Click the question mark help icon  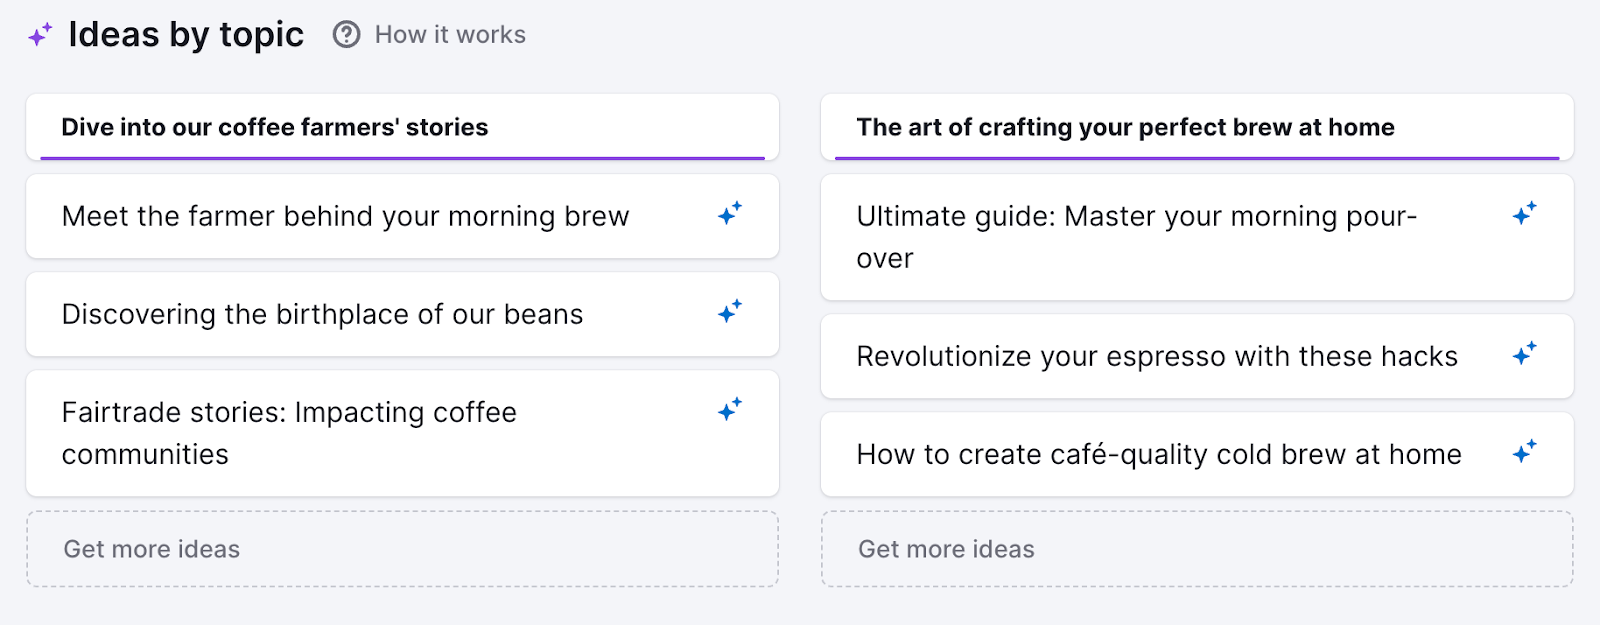click(x=346, y=35)
